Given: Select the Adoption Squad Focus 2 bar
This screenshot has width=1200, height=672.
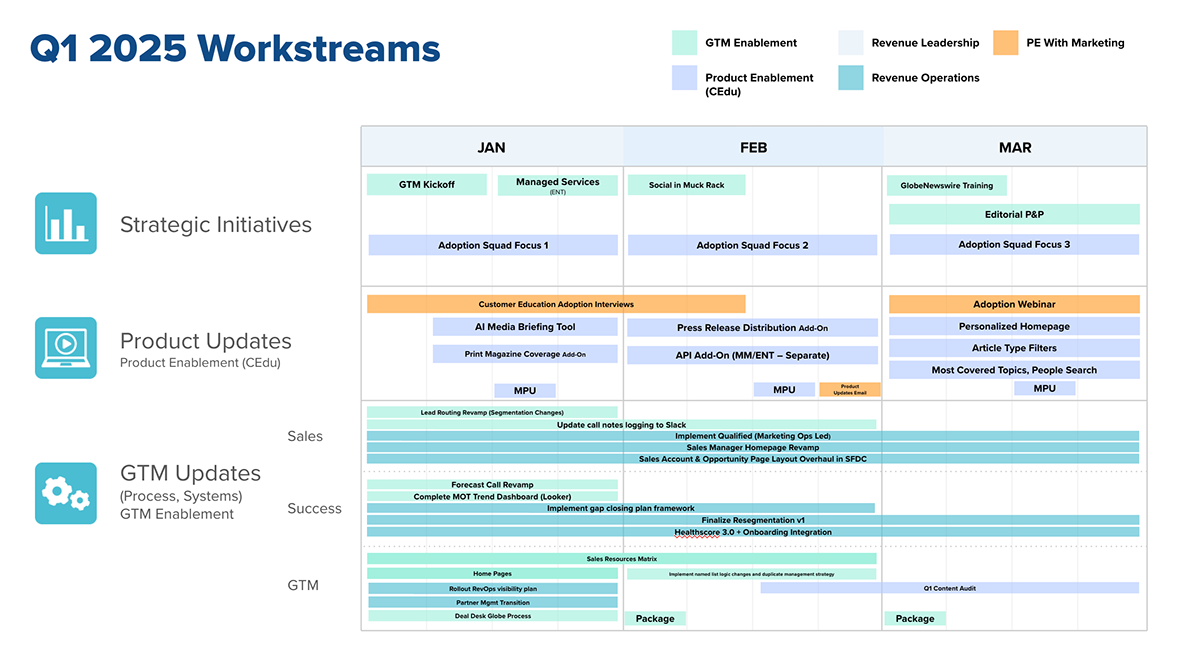Looking at the screenshot, I should (752, 245).
